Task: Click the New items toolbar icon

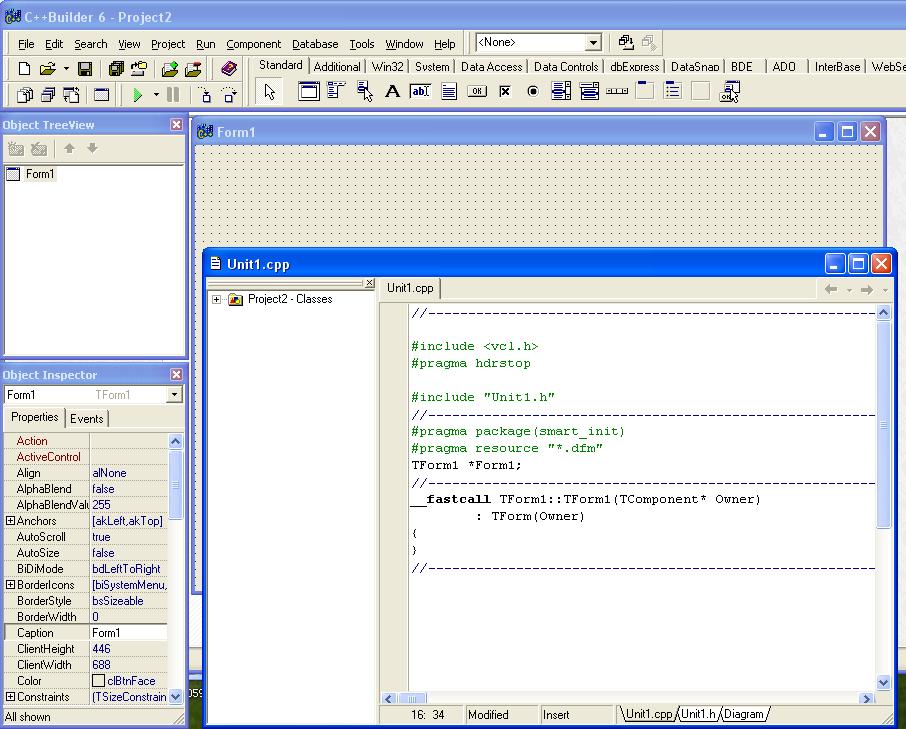Action: 24,69
